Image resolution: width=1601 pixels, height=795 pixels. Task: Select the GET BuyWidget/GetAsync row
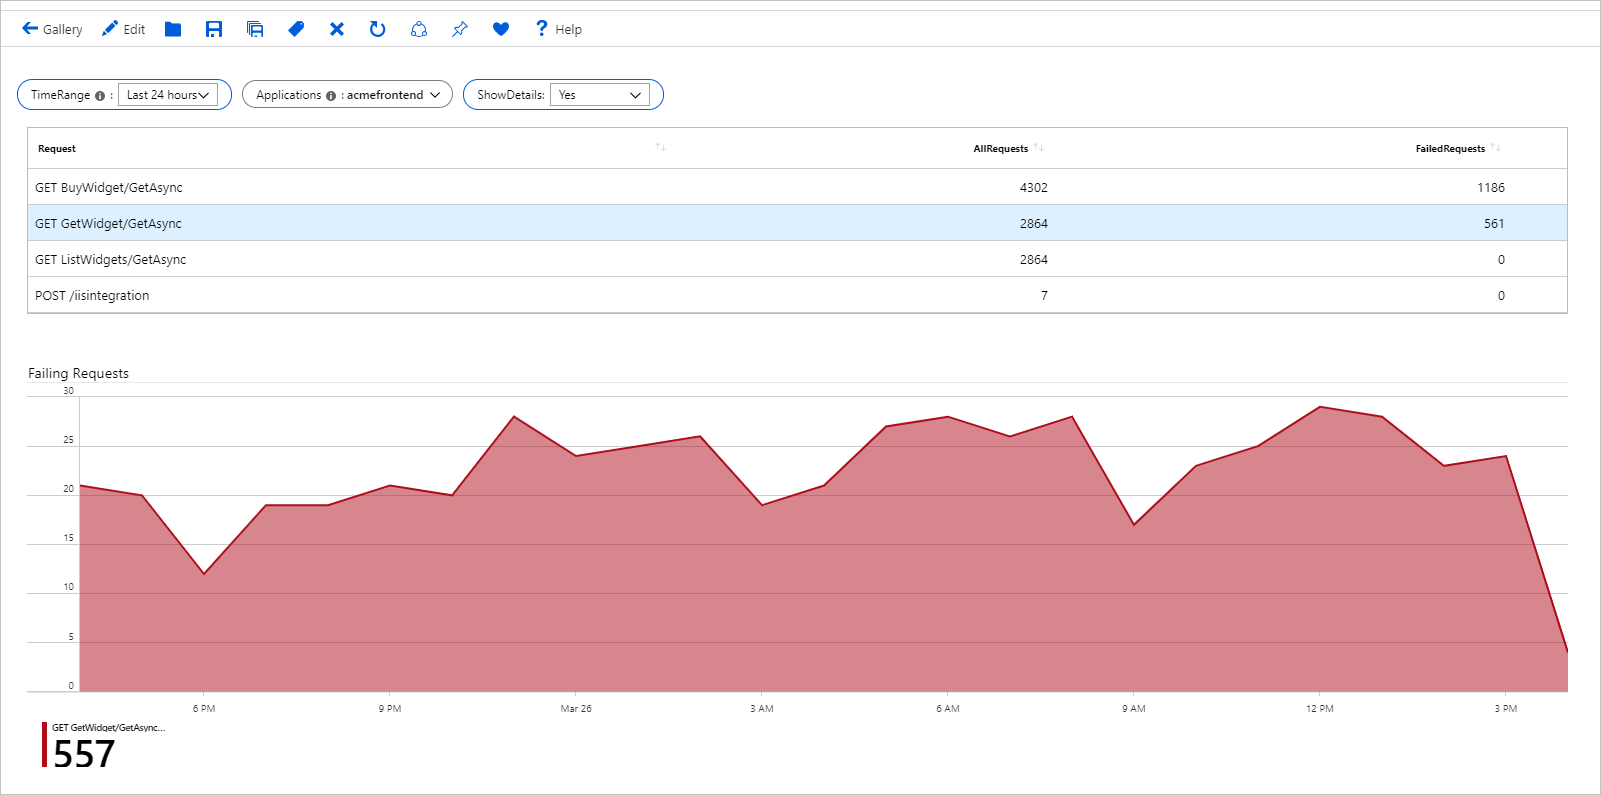pos(797,187)
